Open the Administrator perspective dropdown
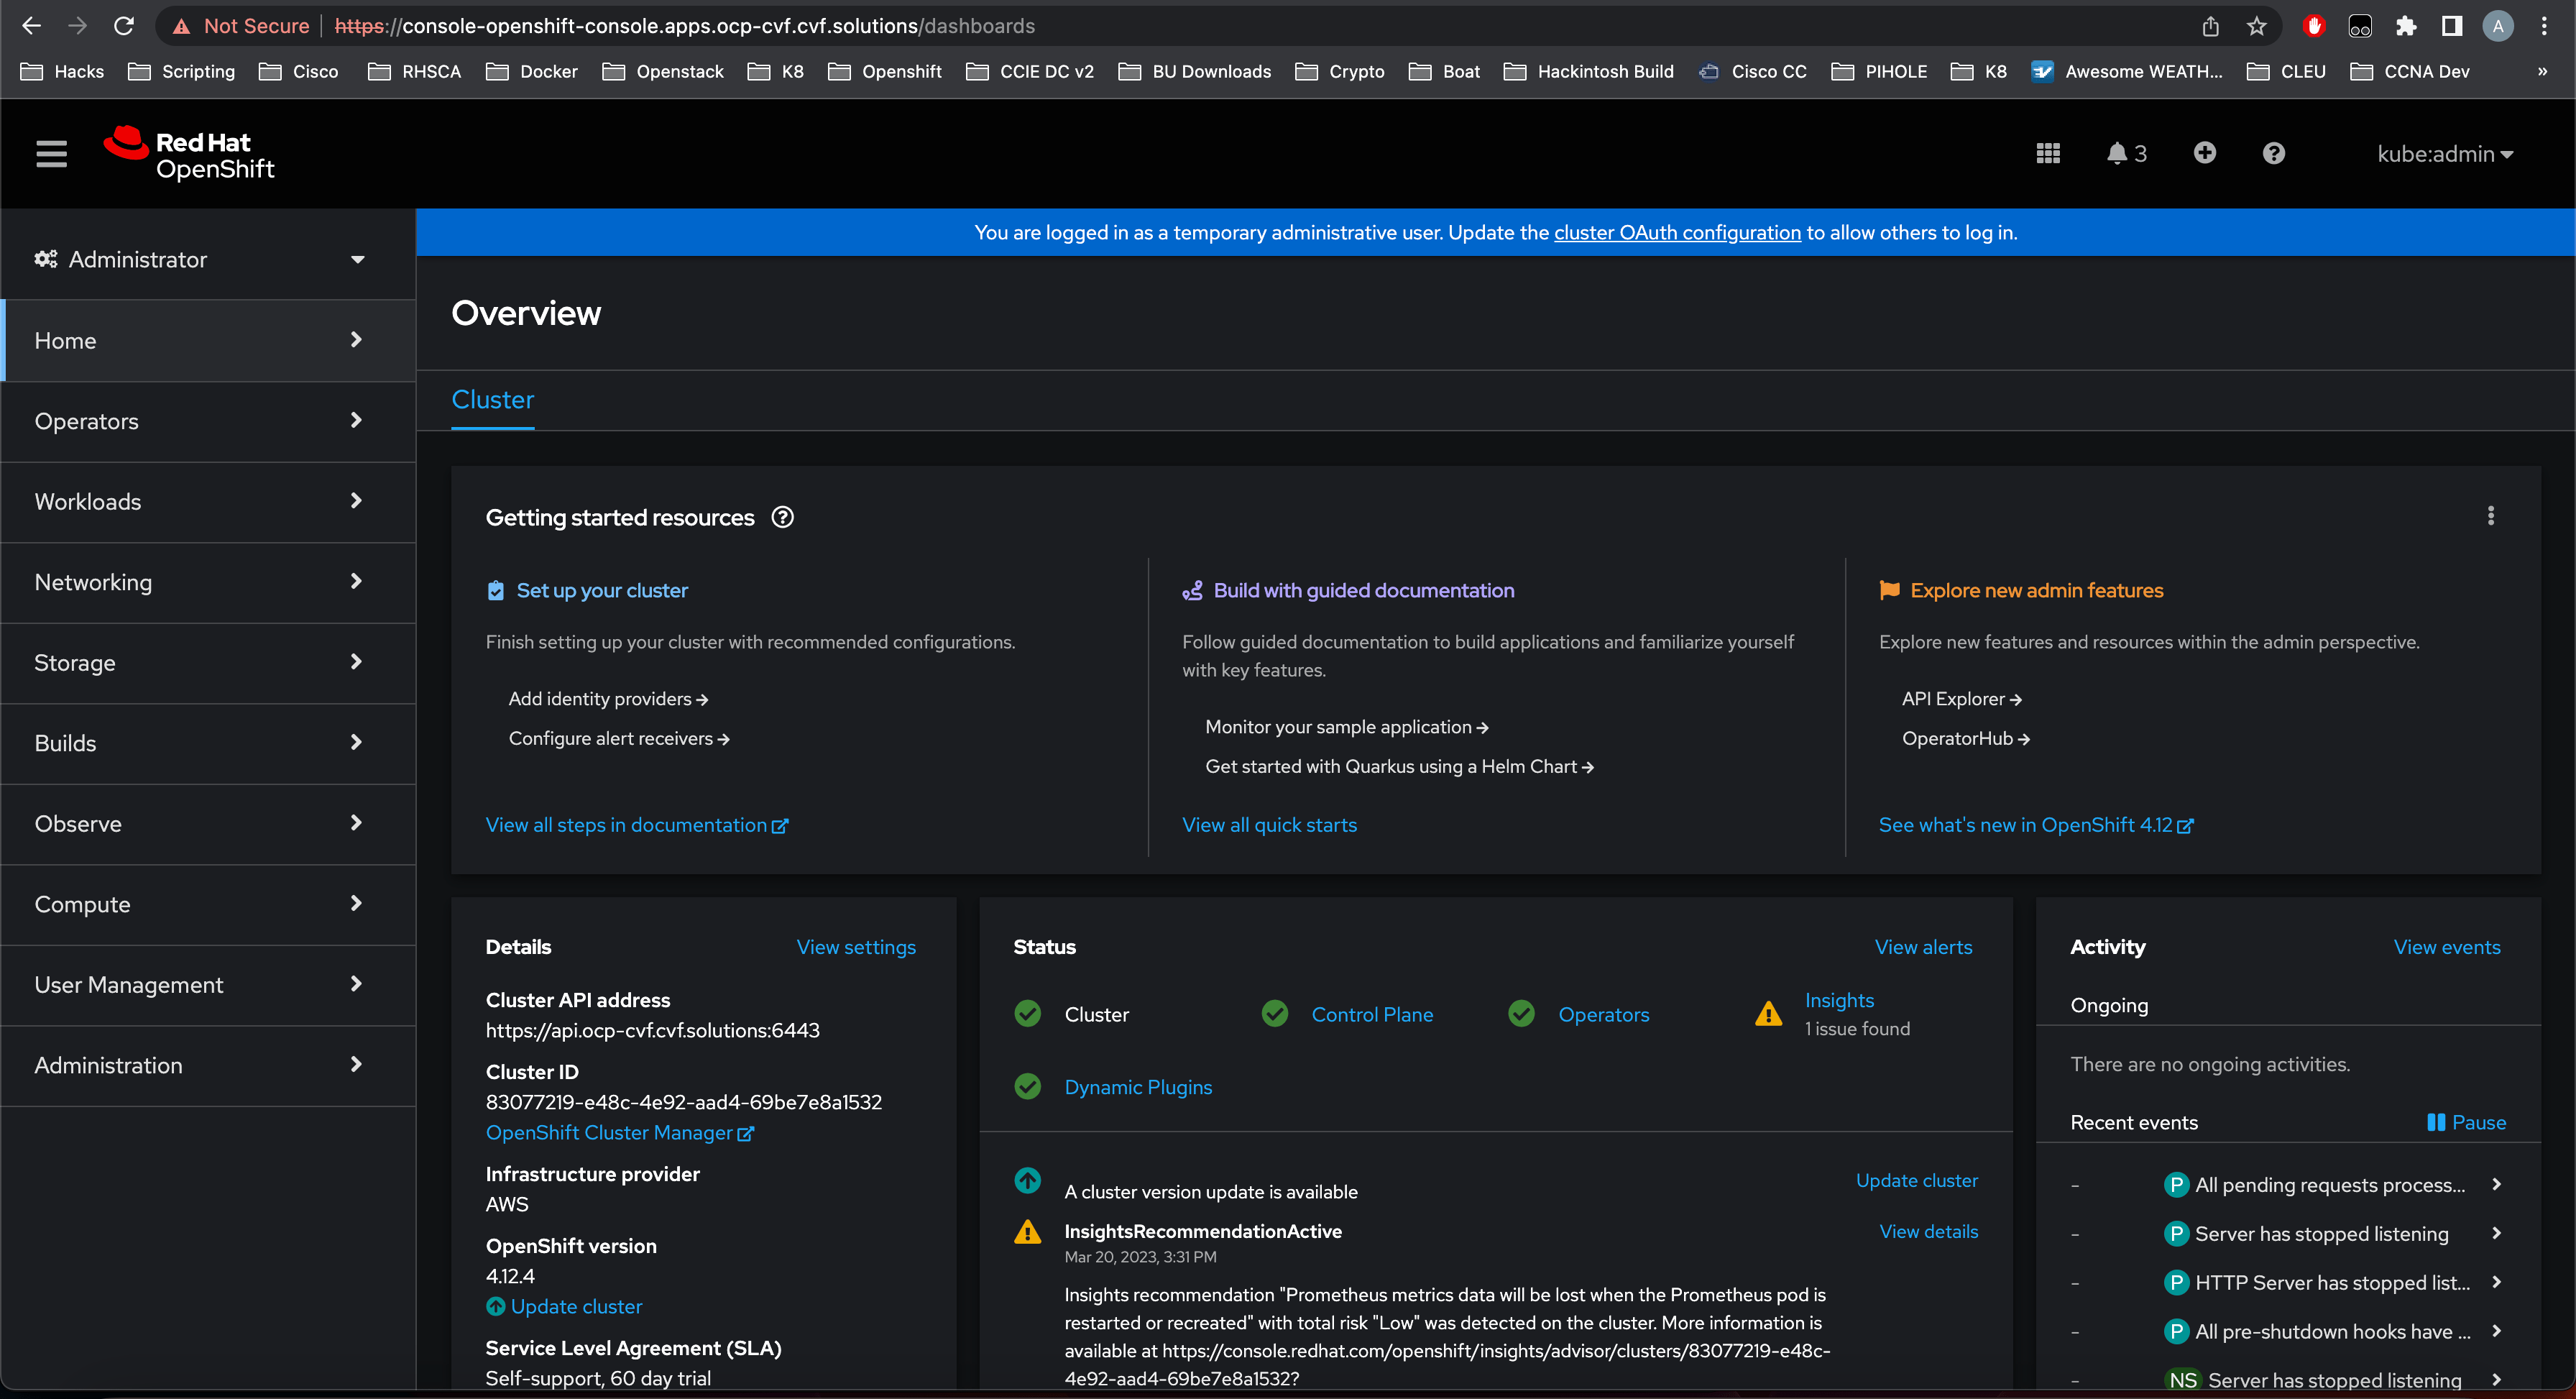 (x=200, y=260)
